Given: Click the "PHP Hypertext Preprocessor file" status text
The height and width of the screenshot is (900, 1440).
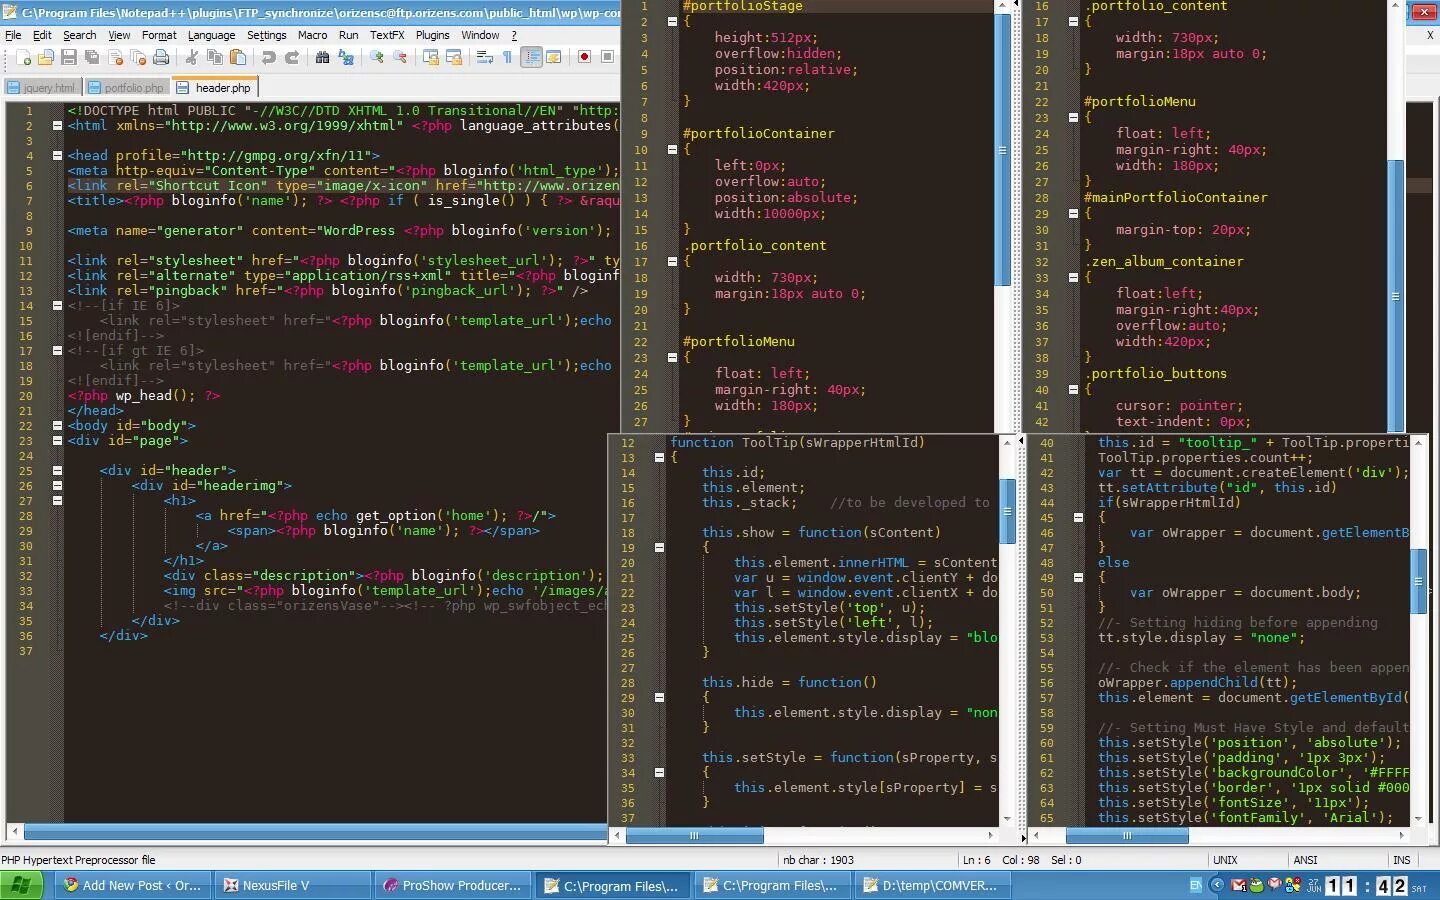Looking at the screenshot, I should point(78,860).
